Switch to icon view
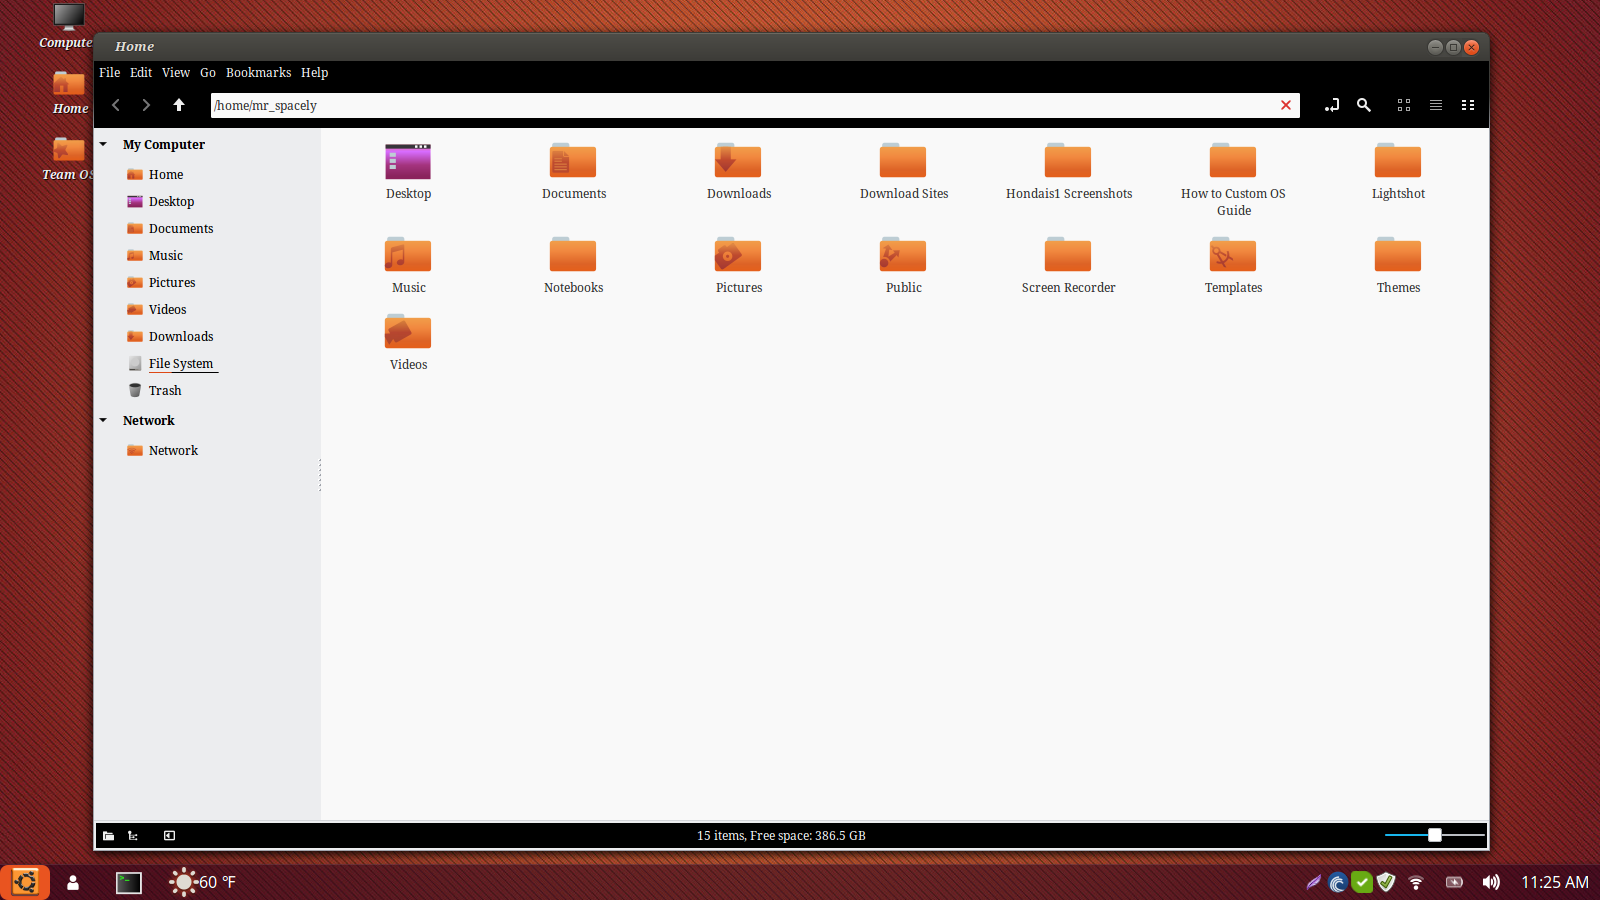 point(1404,105)
